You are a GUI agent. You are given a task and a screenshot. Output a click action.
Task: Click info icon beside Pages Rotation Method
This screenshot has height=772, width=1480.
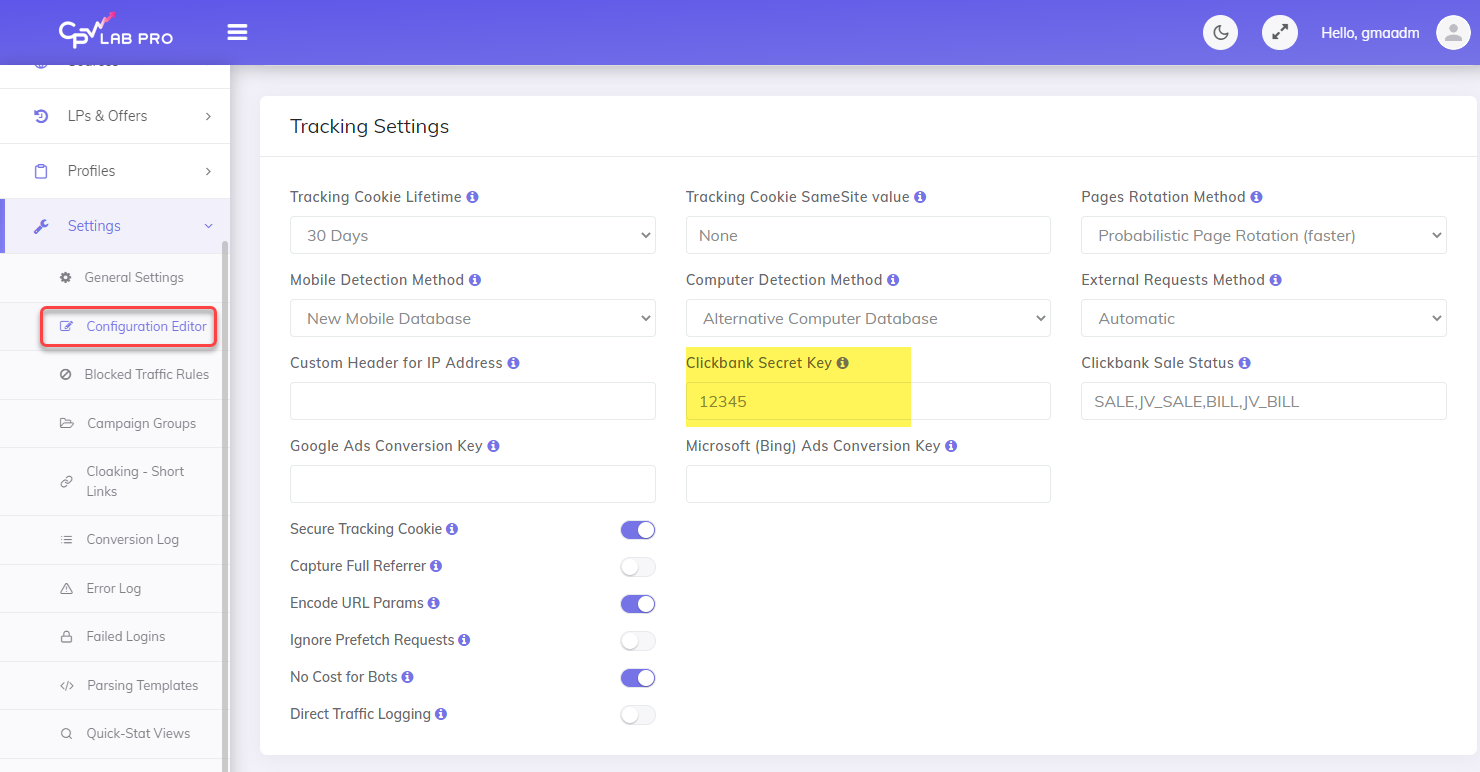tap(1256, 197)
